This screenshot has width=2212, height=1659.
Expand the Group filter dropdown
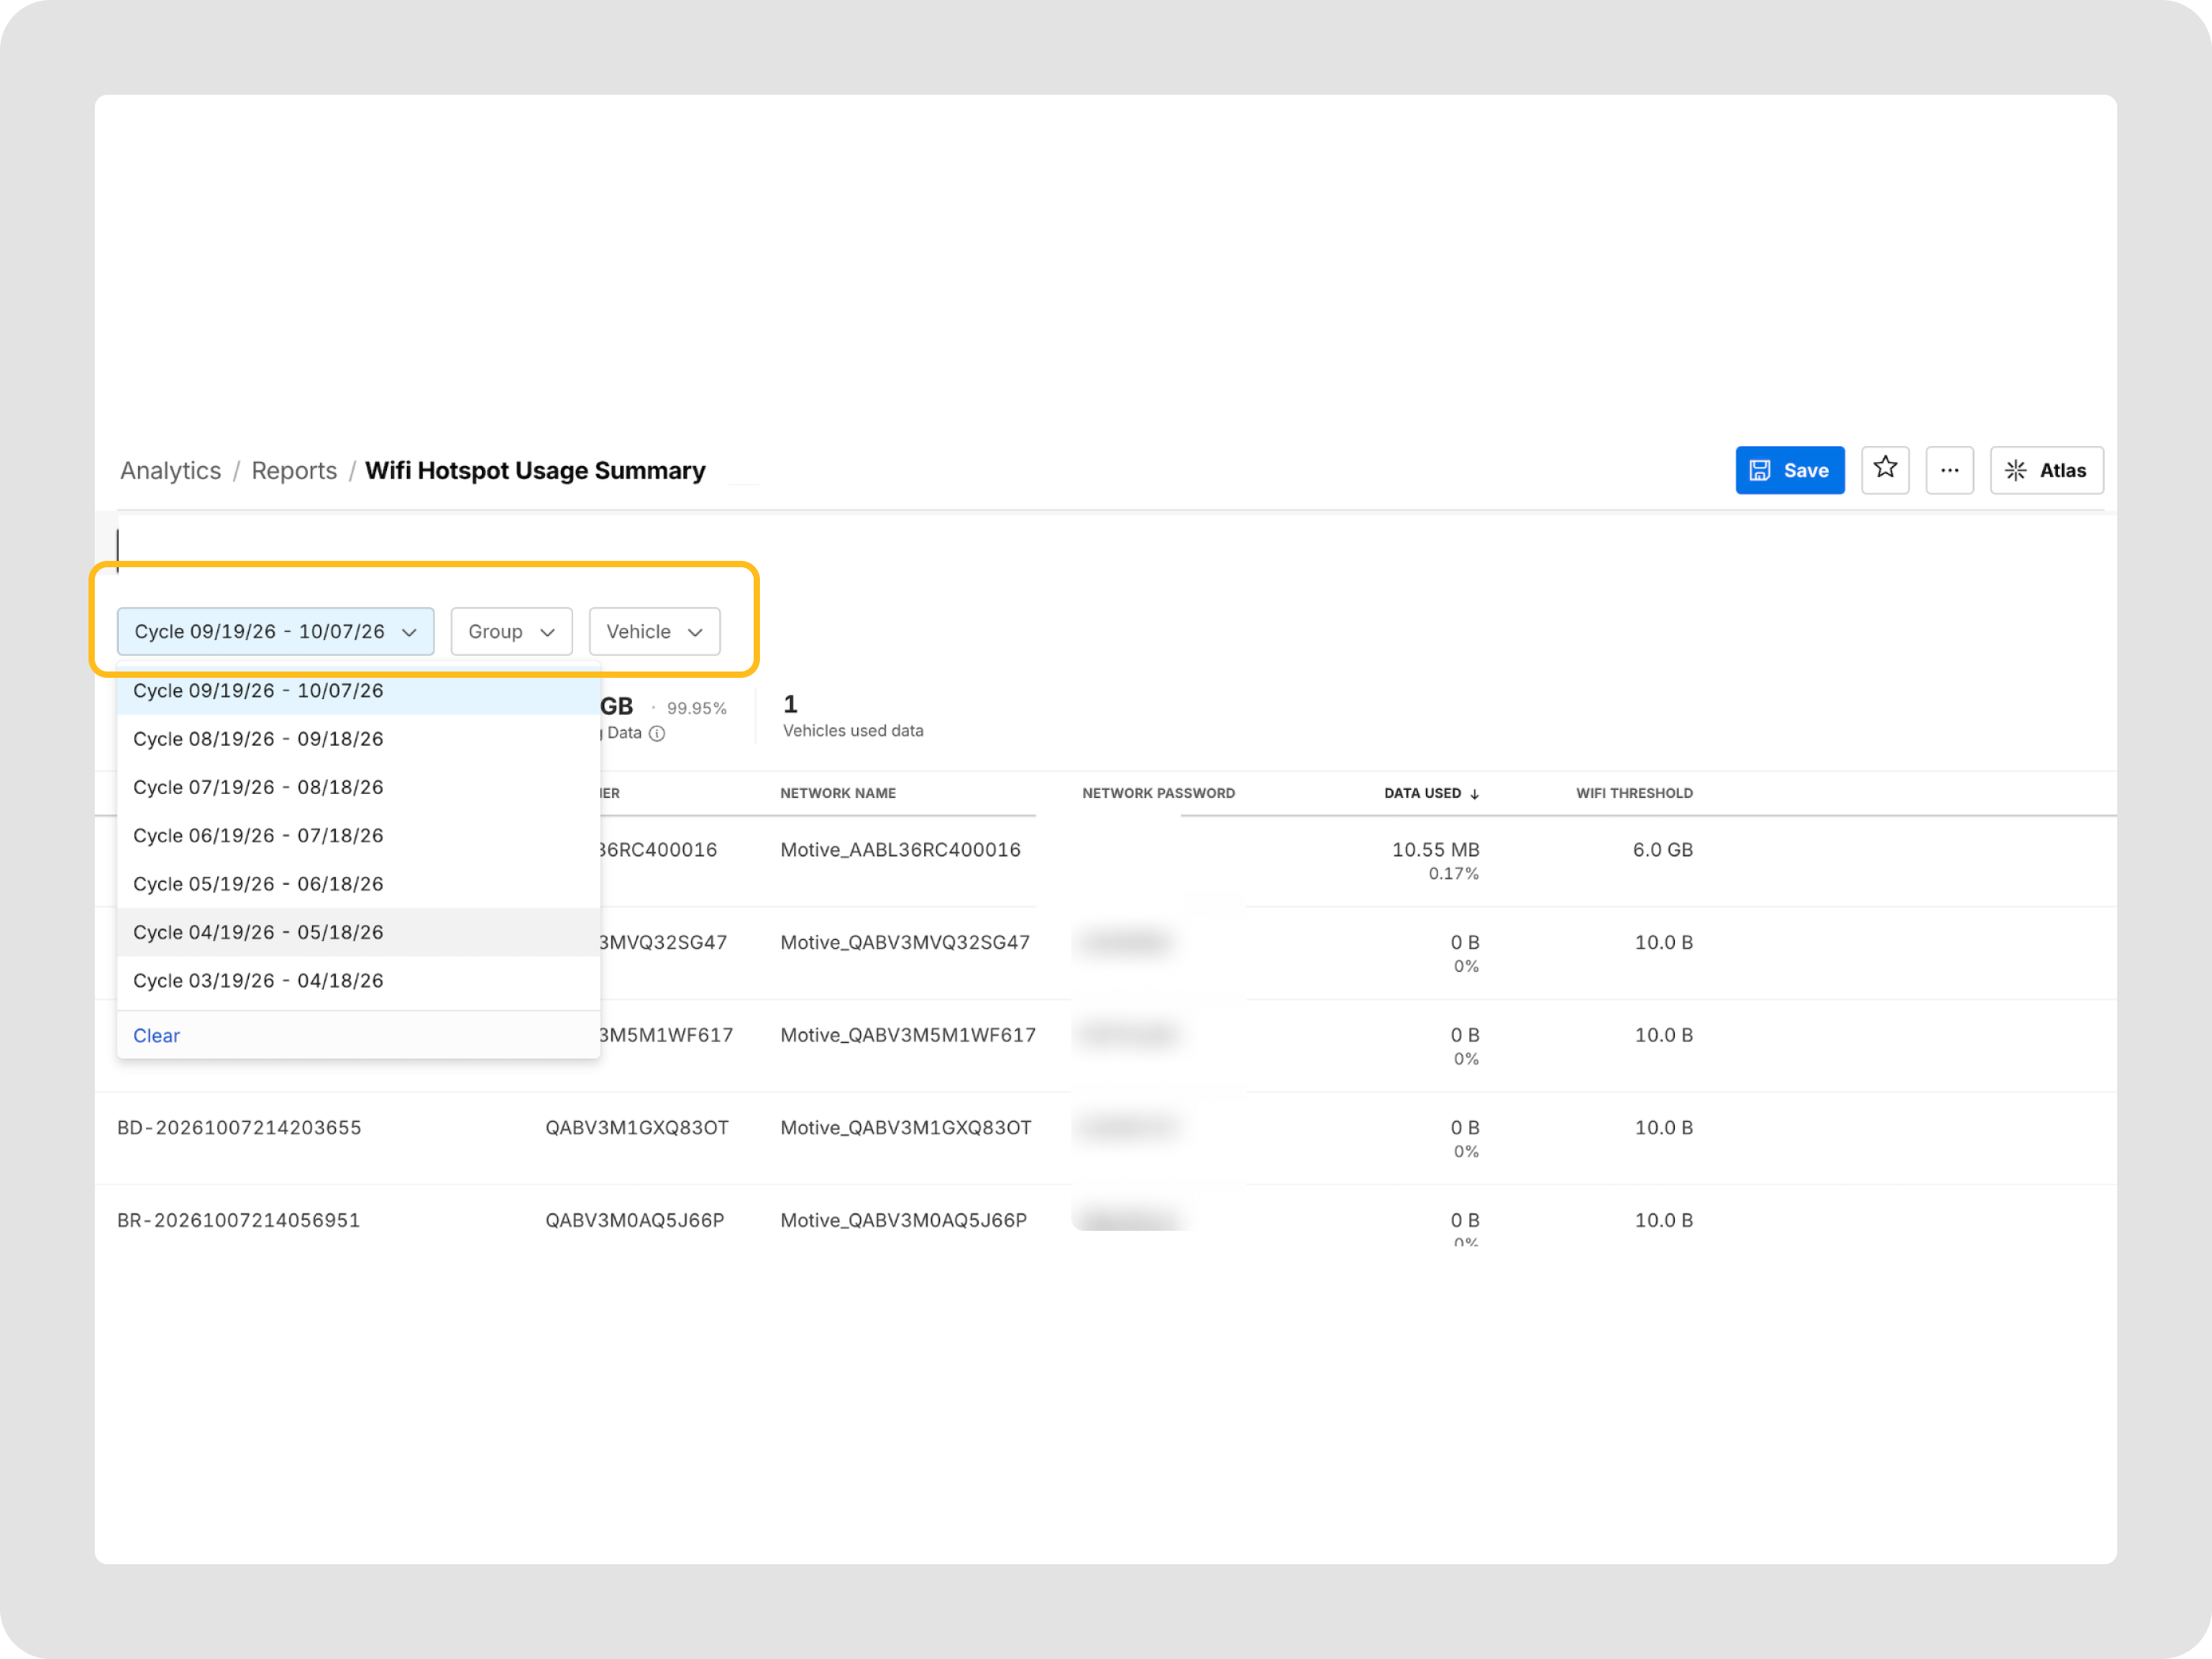click(511, 631)
